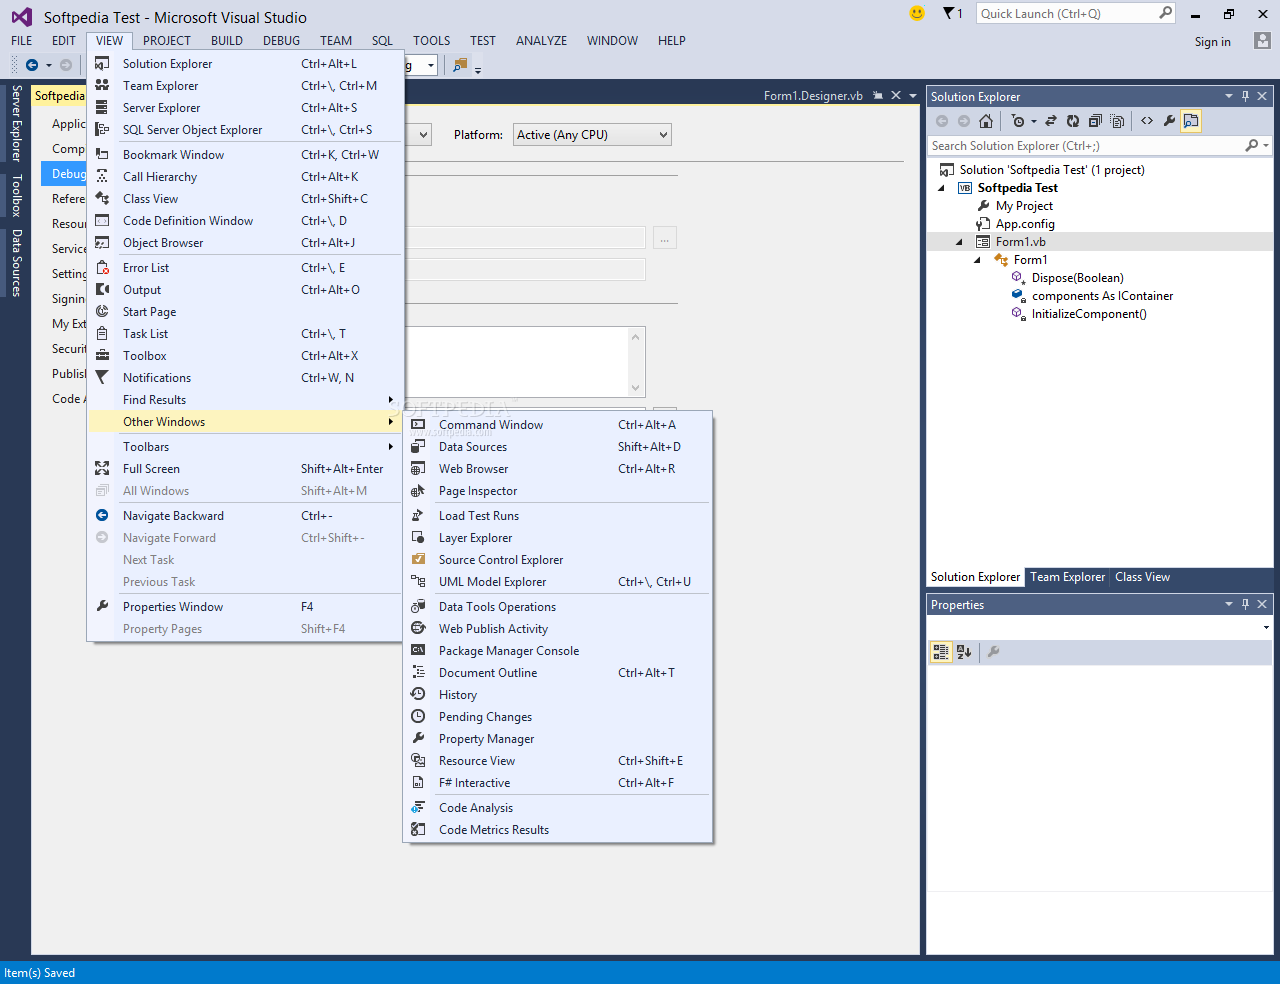
Task: Select App.config in Solution Explorer
Action: [1025, 224]
